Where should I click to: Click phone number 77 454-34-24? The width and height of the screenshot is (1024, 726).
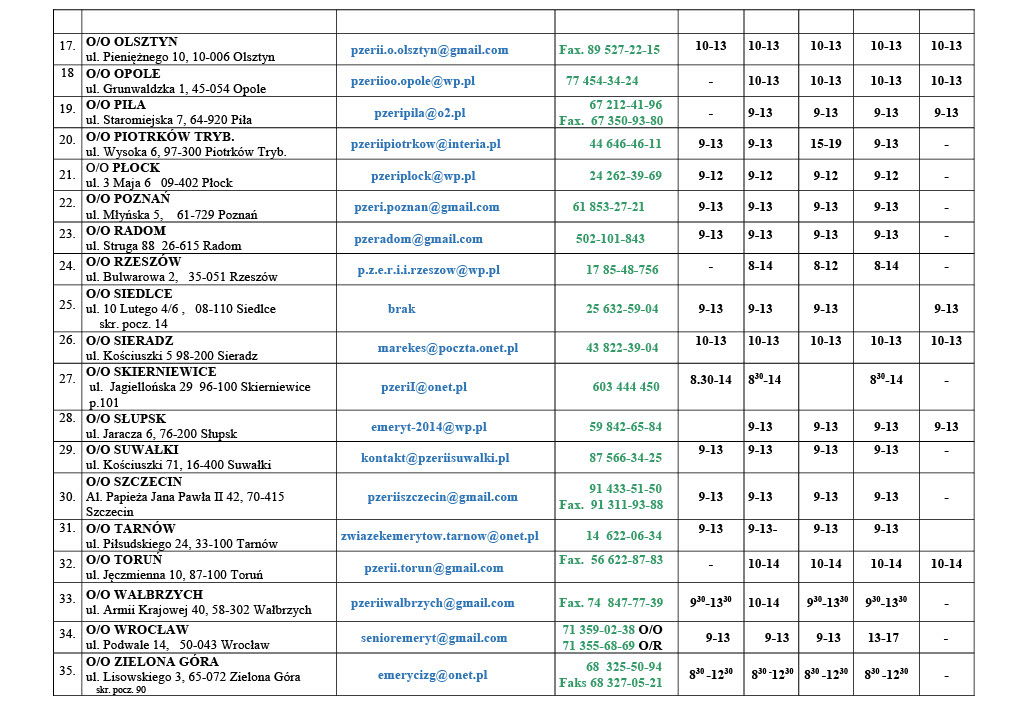602,82
